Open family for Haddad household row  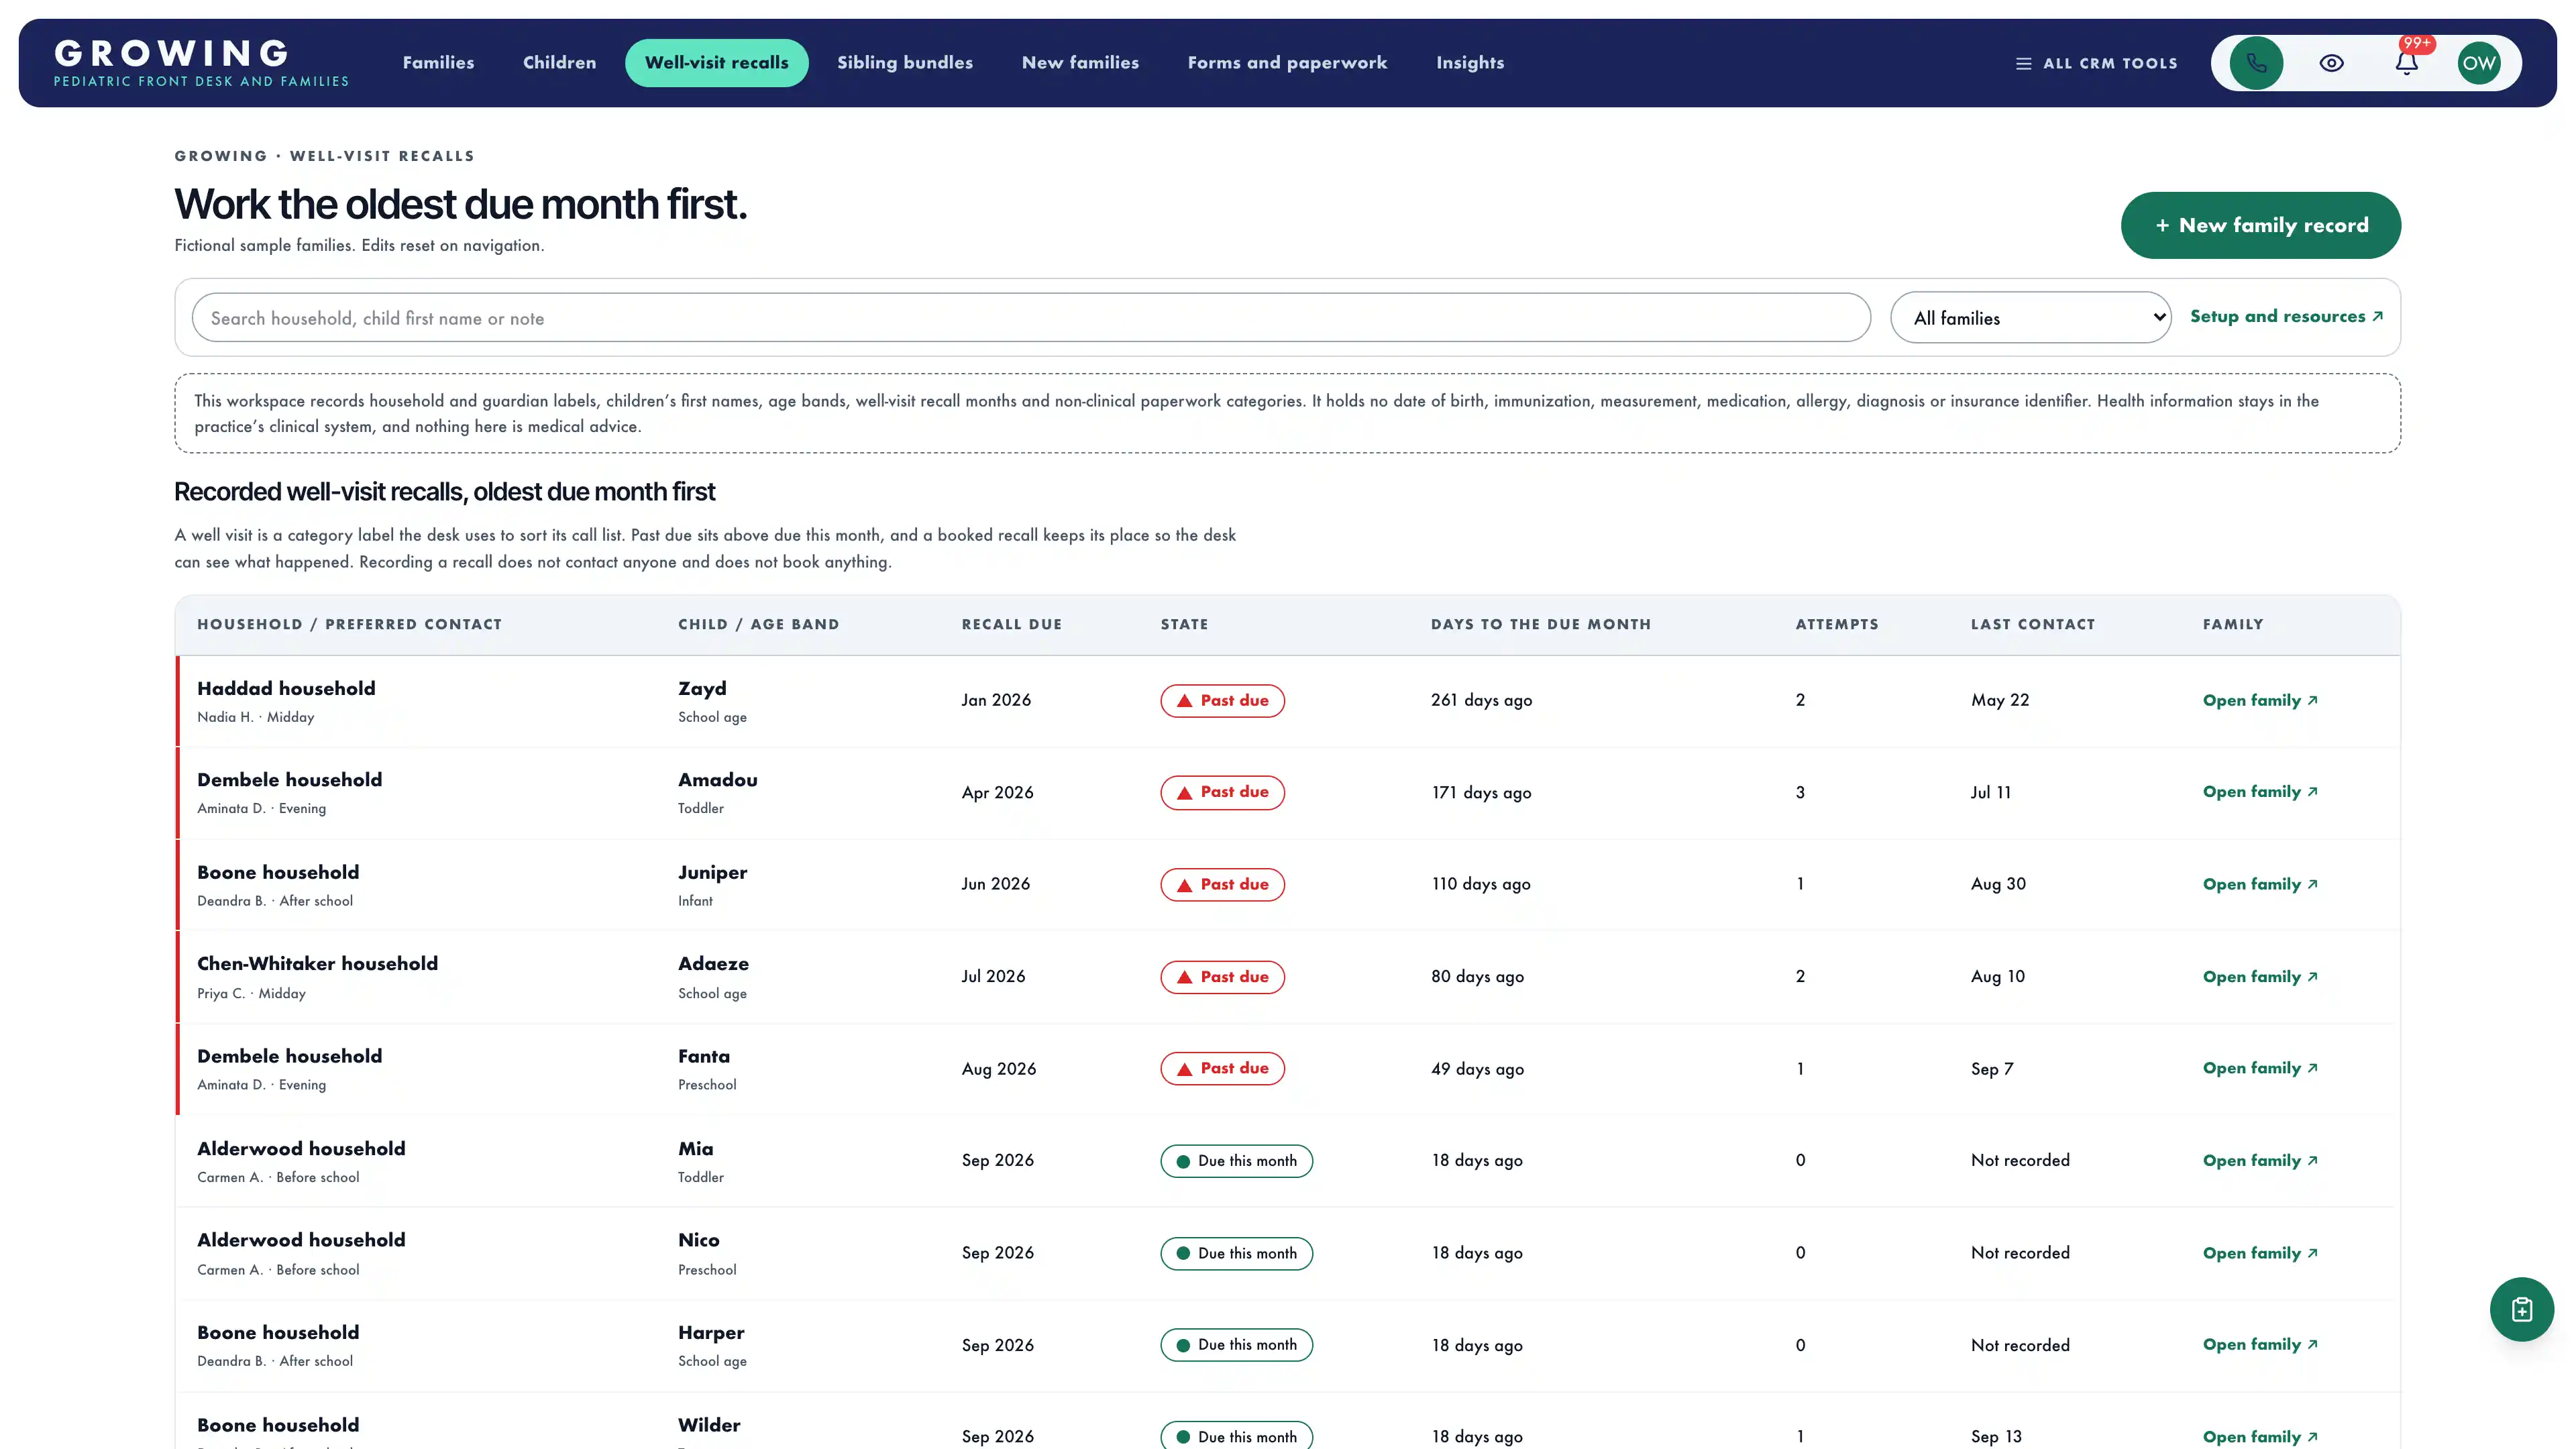click(x=2259, y=700)
